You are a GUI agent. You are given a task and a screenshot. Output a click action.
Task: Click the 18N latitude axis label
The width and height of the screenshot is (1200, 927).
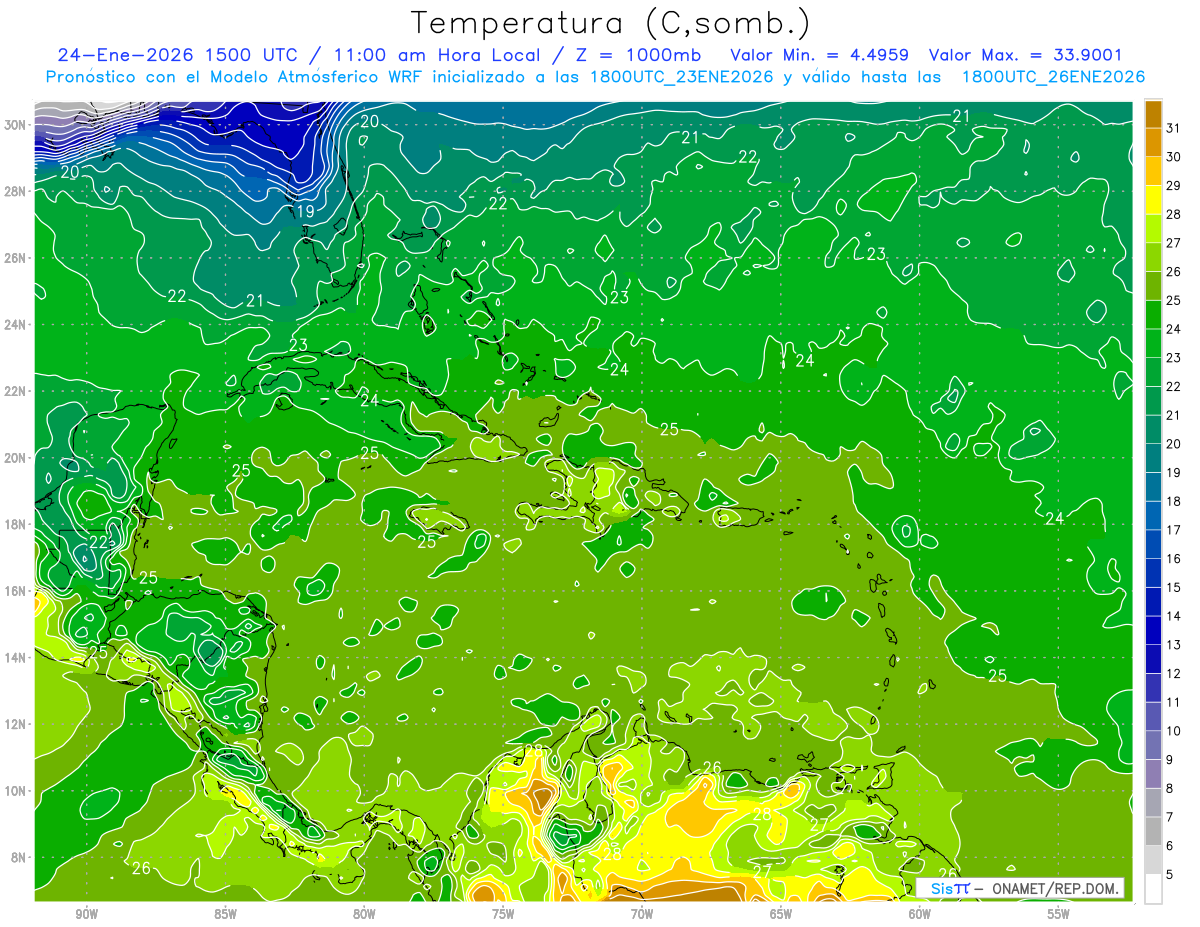pos(17,524)
